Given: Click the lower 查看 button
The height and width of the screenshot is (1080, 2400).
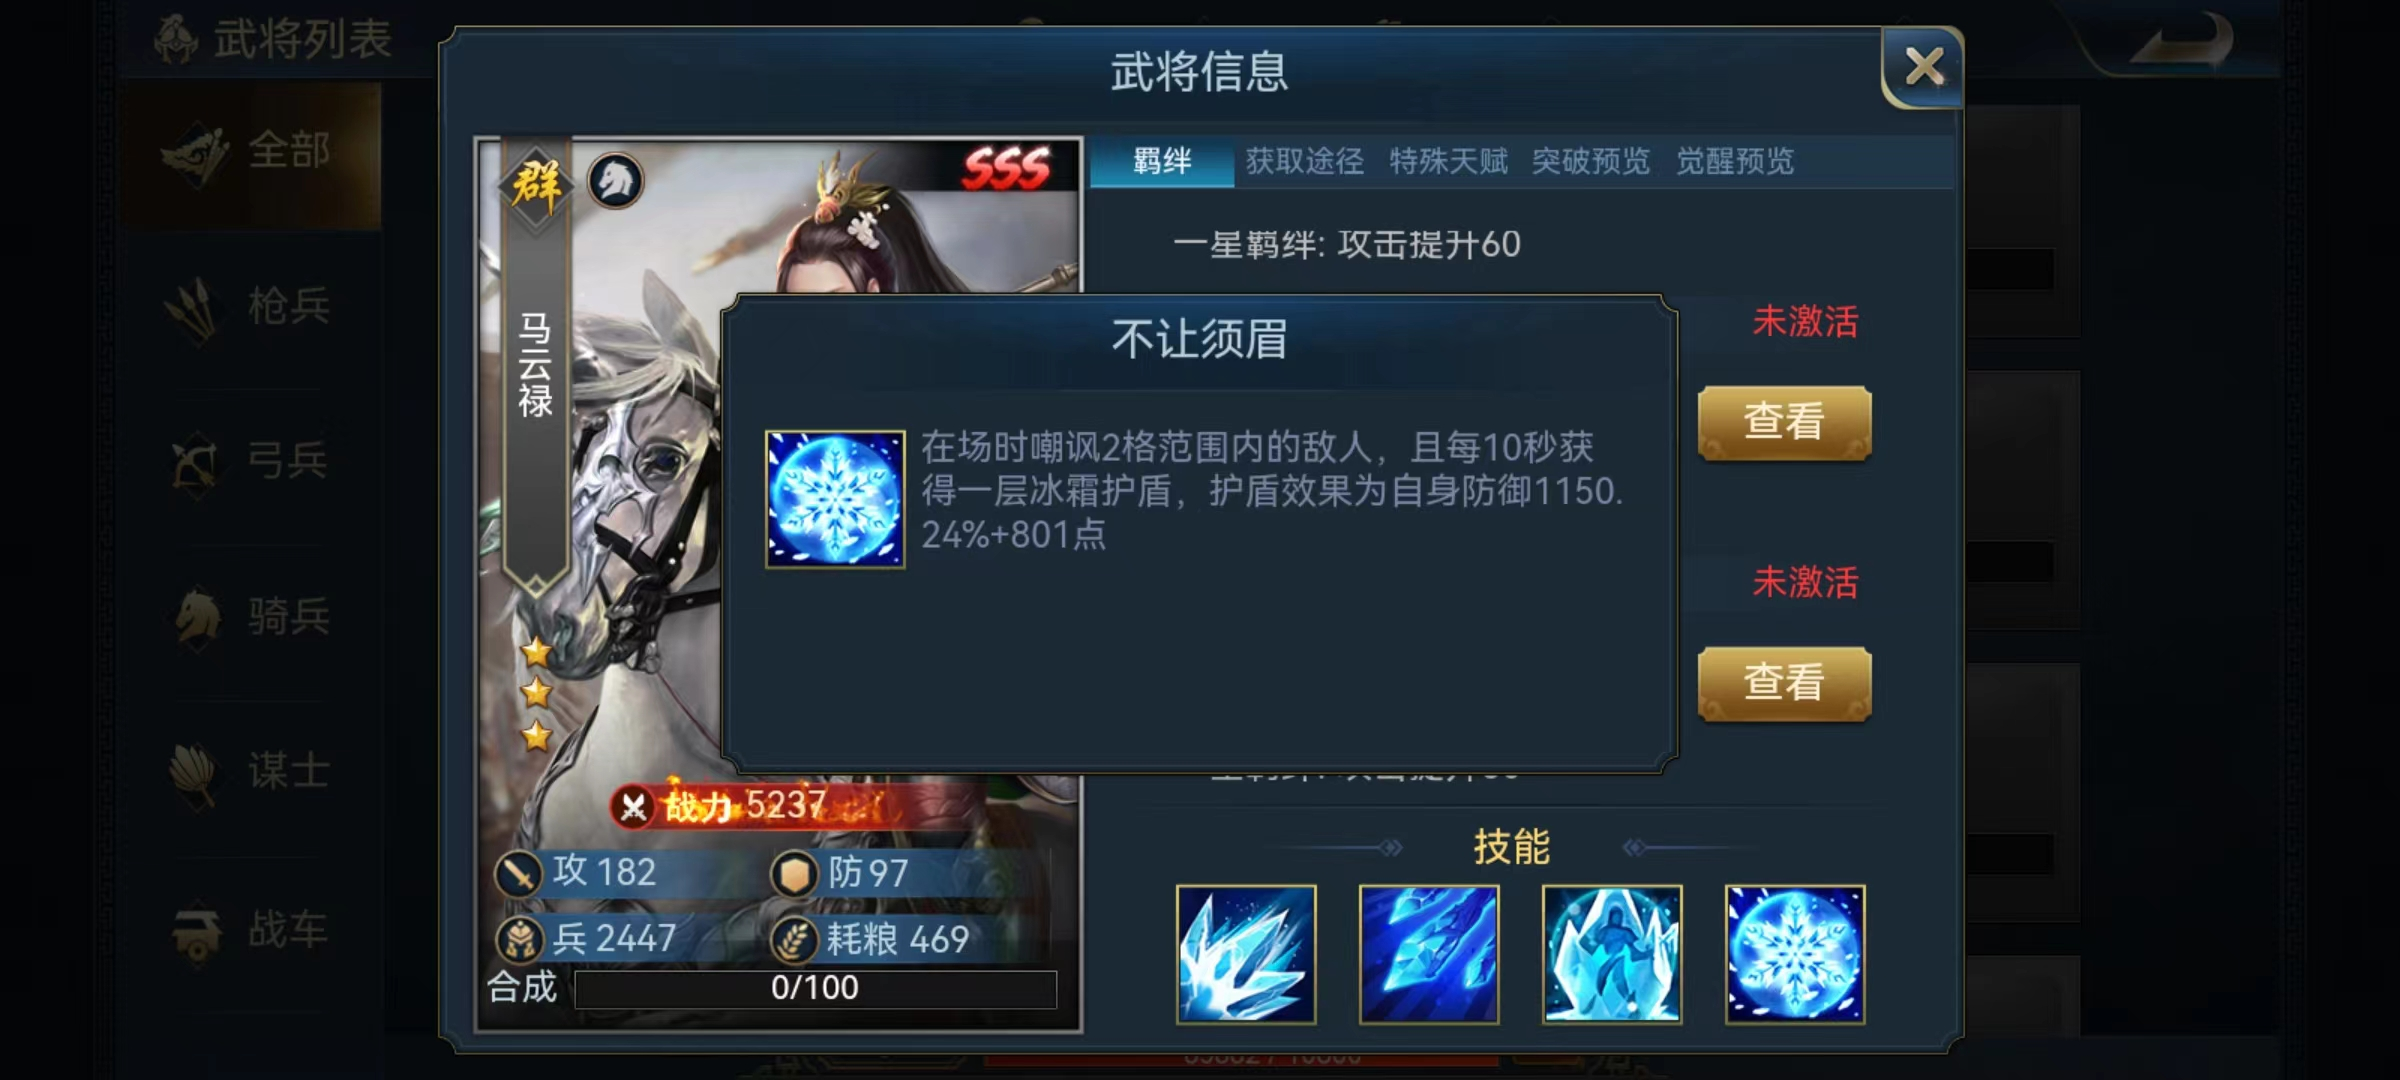Looking at the screenshot, I should [1784, 683].
